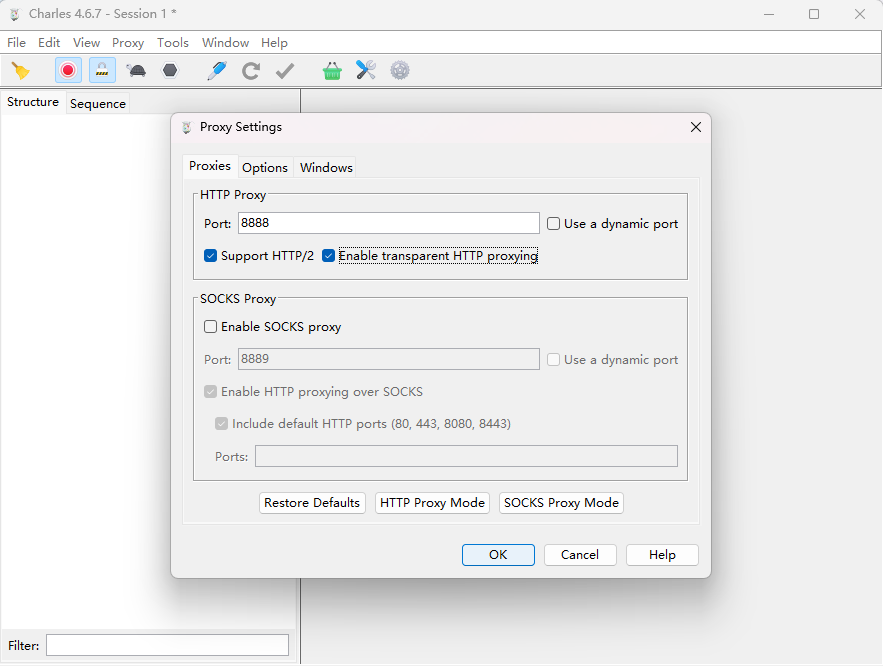Image resolution: width=883 pixels, height=666 pixels.
Task: Minimize the Charles window
Action: coord(769,14)
